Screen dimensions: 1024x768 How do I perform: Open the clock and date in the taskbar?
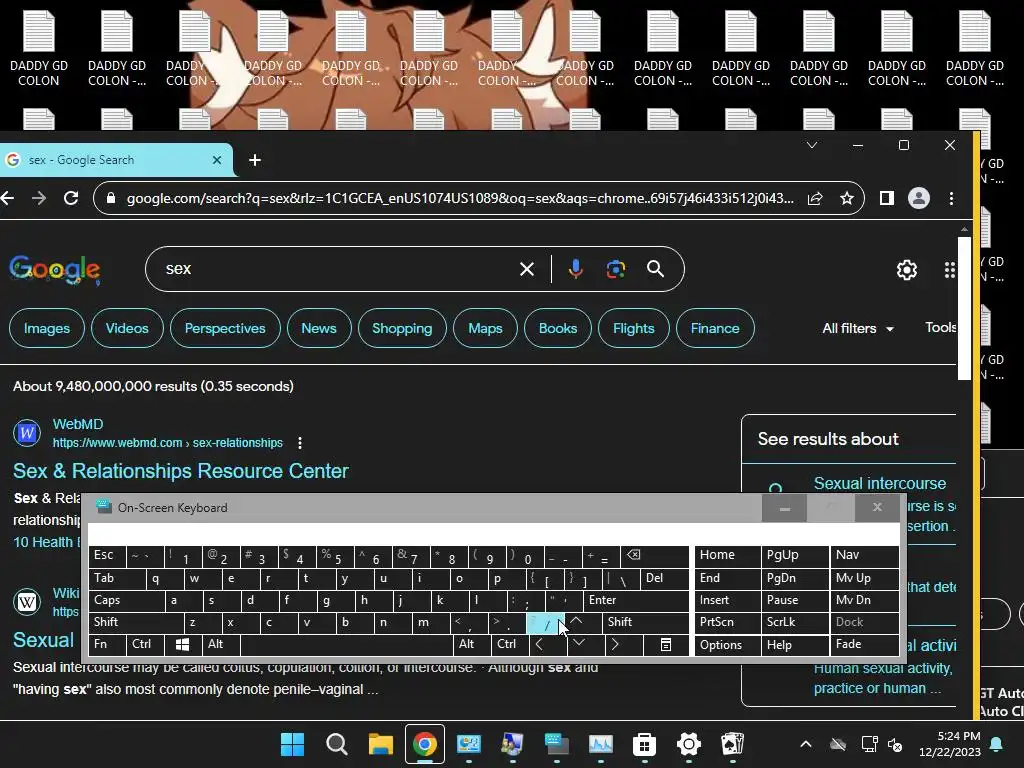(950, 744)
